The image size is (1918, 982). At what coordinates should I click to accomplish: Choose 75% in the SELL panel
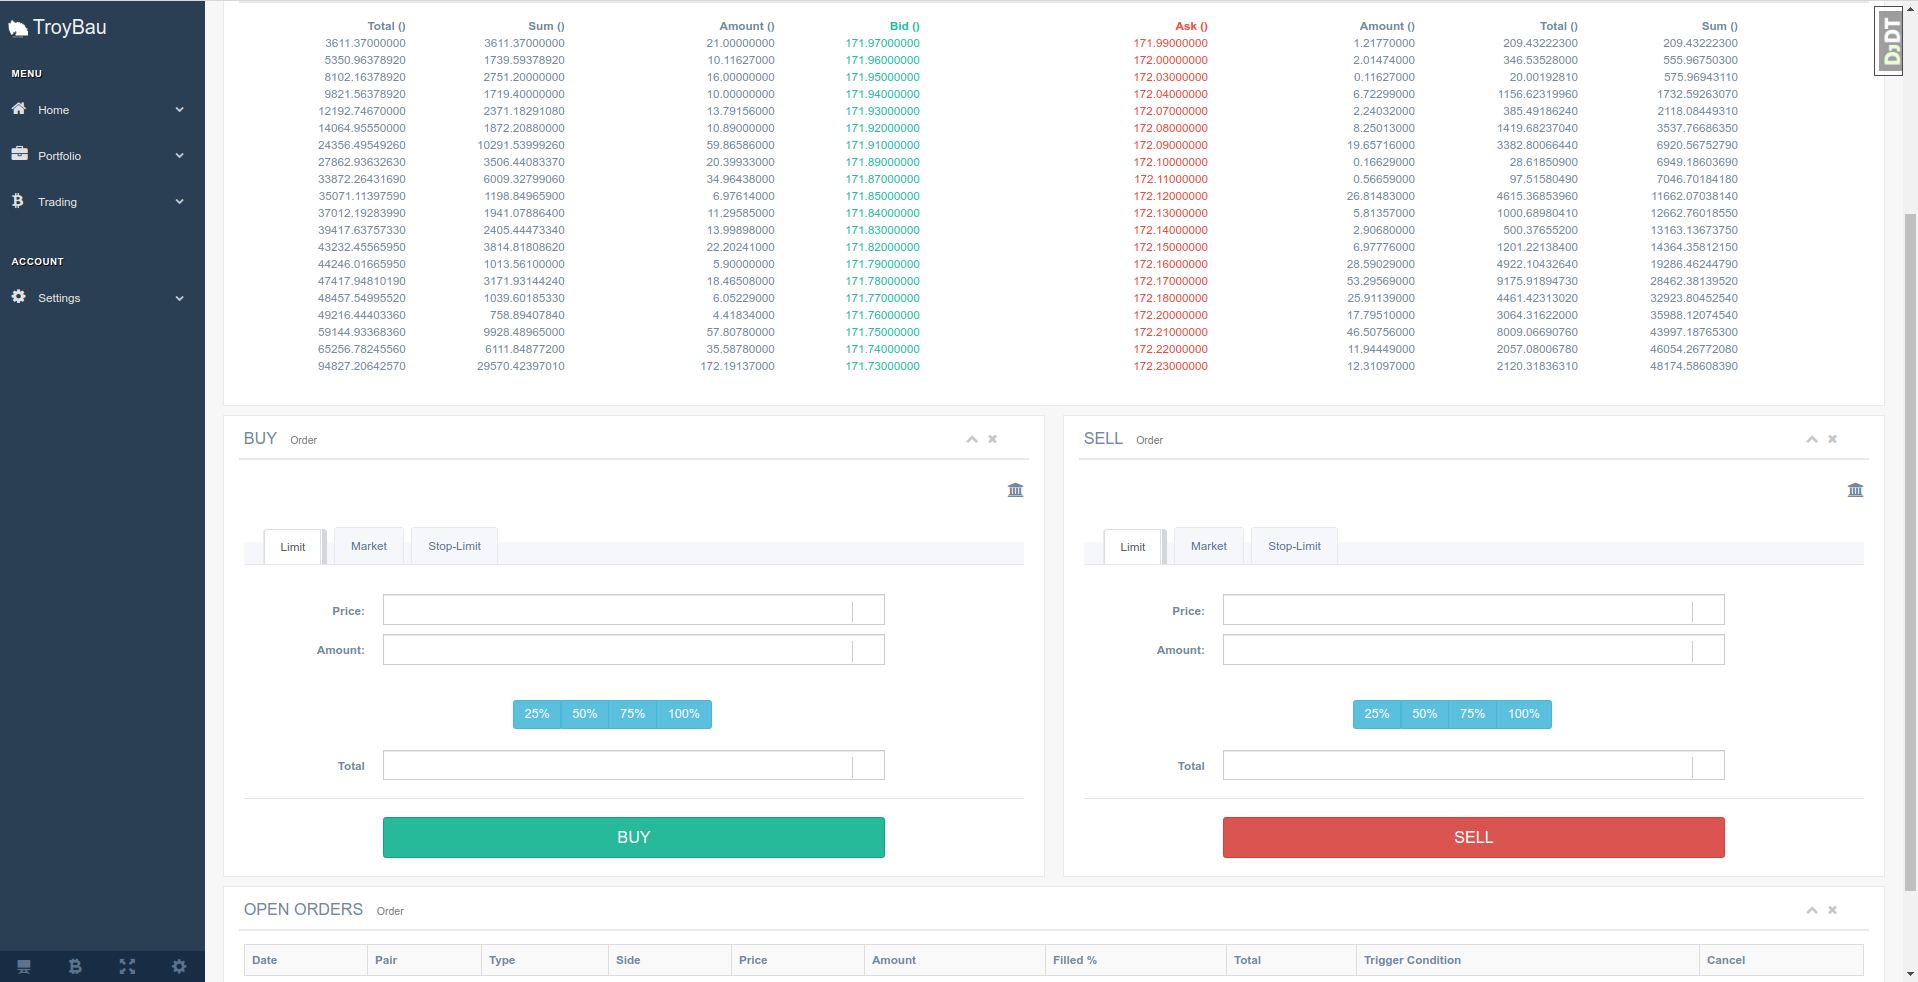coord(1473,714)
